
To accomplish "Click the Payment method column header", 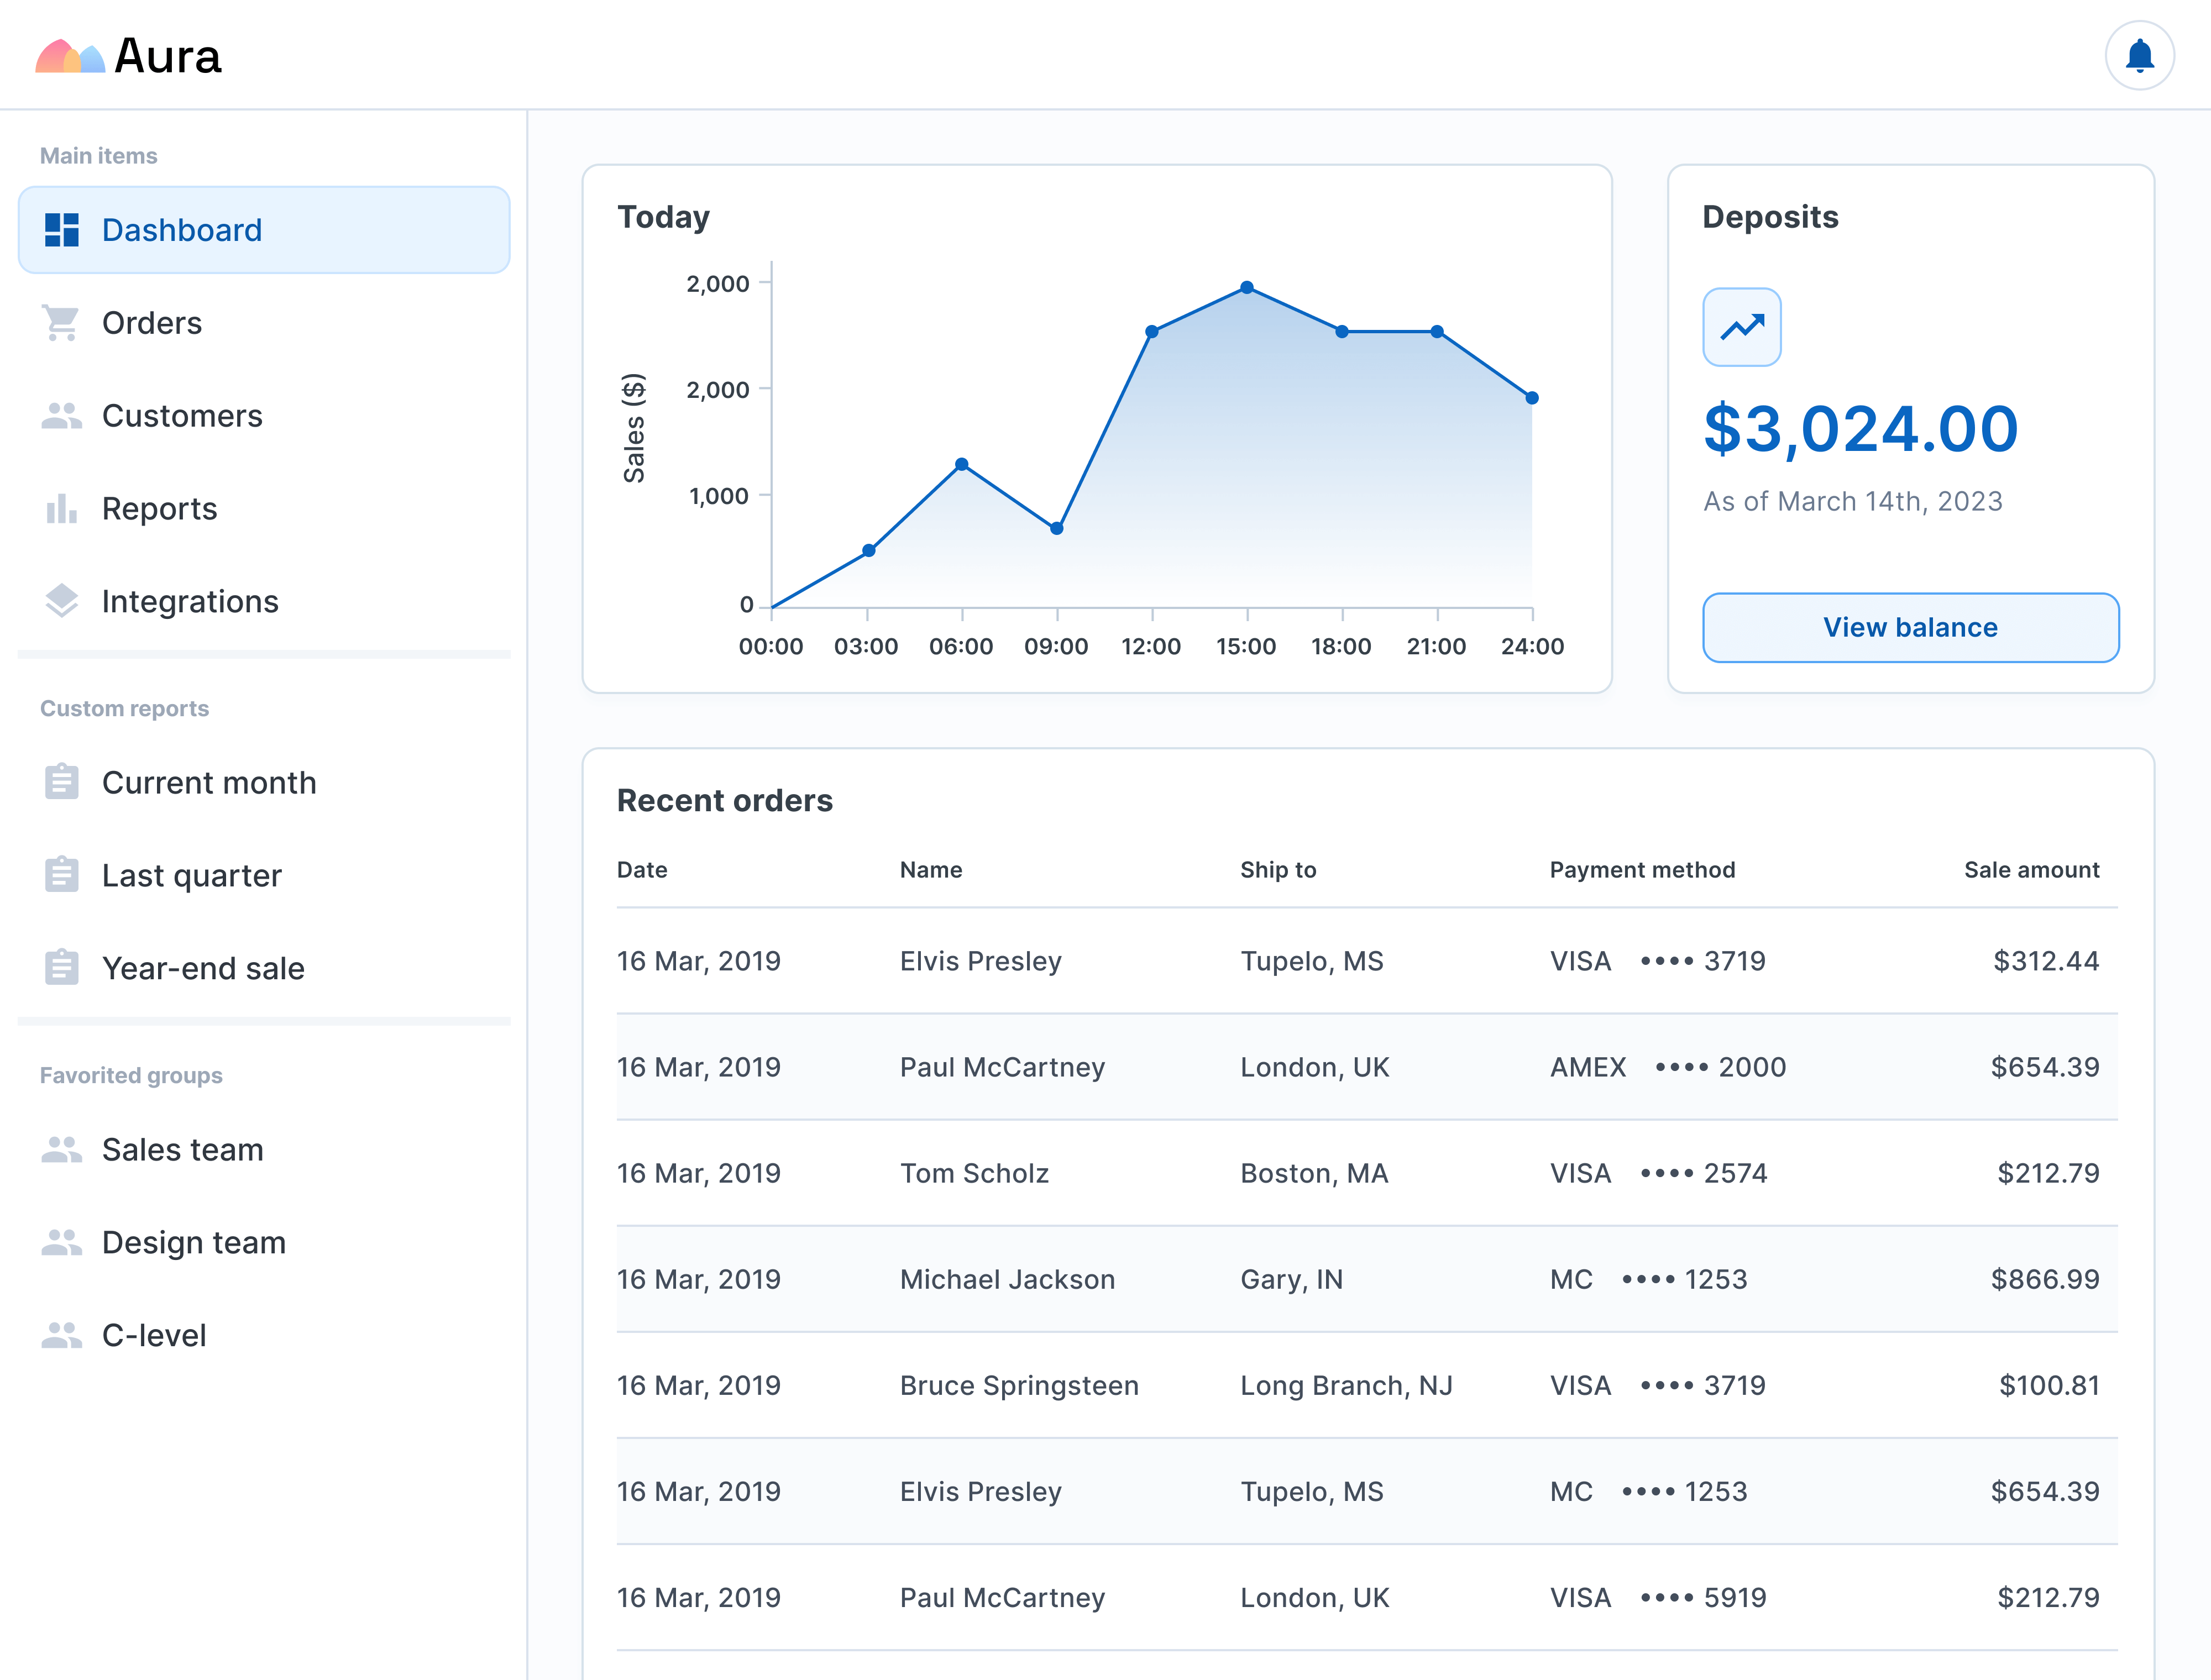I will click(1642, 870).
